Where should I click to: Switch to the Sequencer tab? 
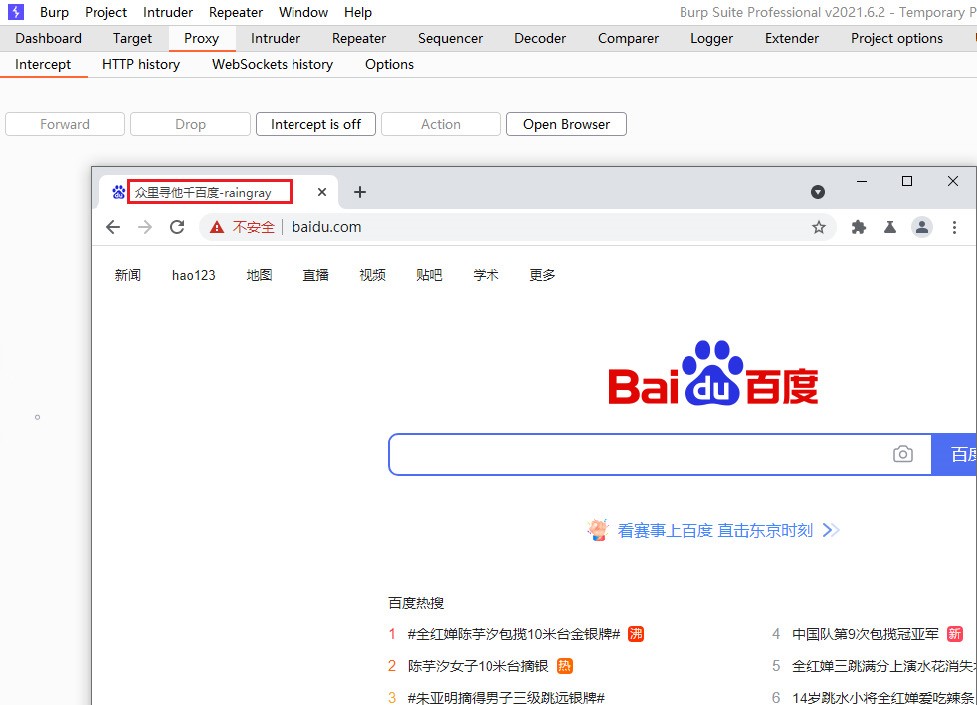(x=450, y=38)
